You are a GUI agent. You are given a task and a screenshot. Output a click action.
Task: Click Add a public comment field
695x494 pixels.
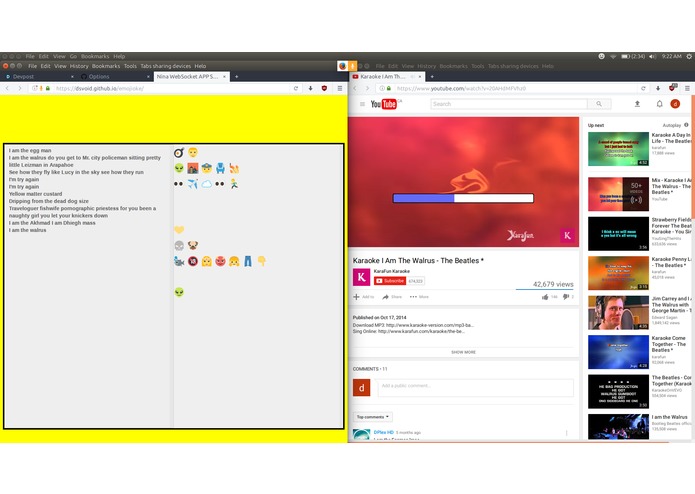click(x=475, y=388)
